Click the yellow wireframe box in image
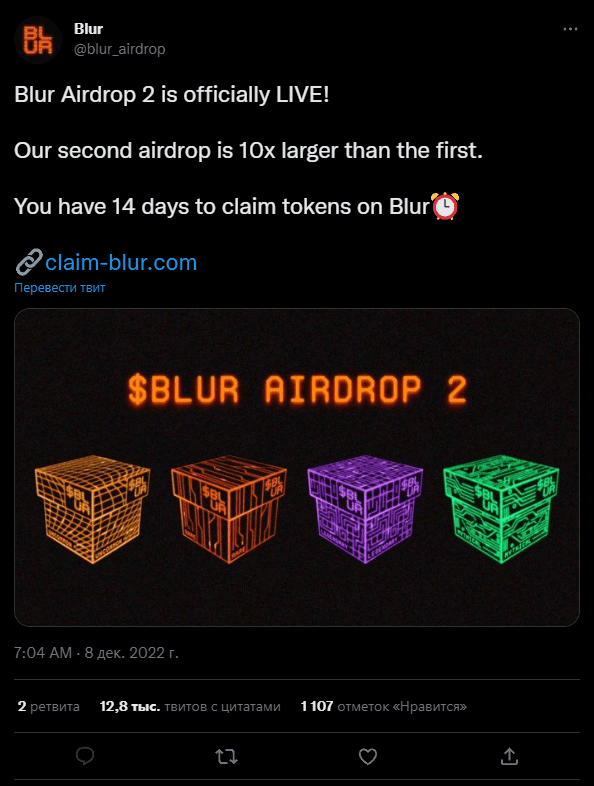 point(92,508)
